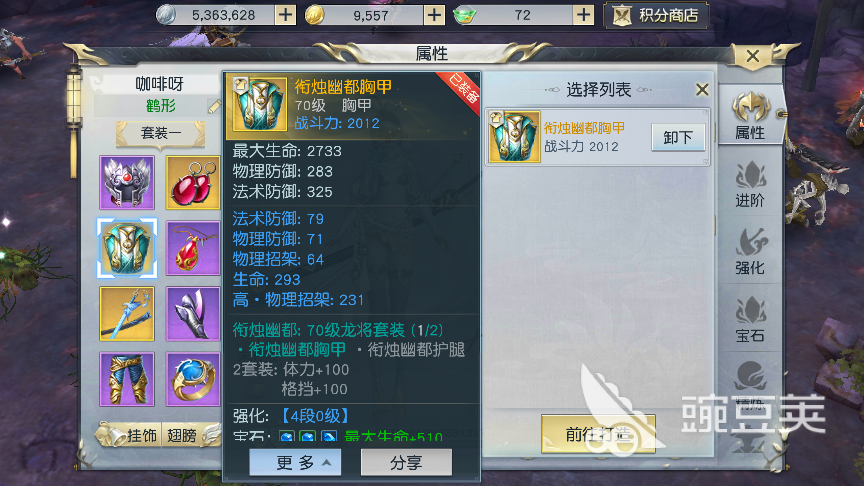The width and height of the screenshot is (864, 486).
Task: Add silver coins with plus button
Action: click(x=285, y=15)
